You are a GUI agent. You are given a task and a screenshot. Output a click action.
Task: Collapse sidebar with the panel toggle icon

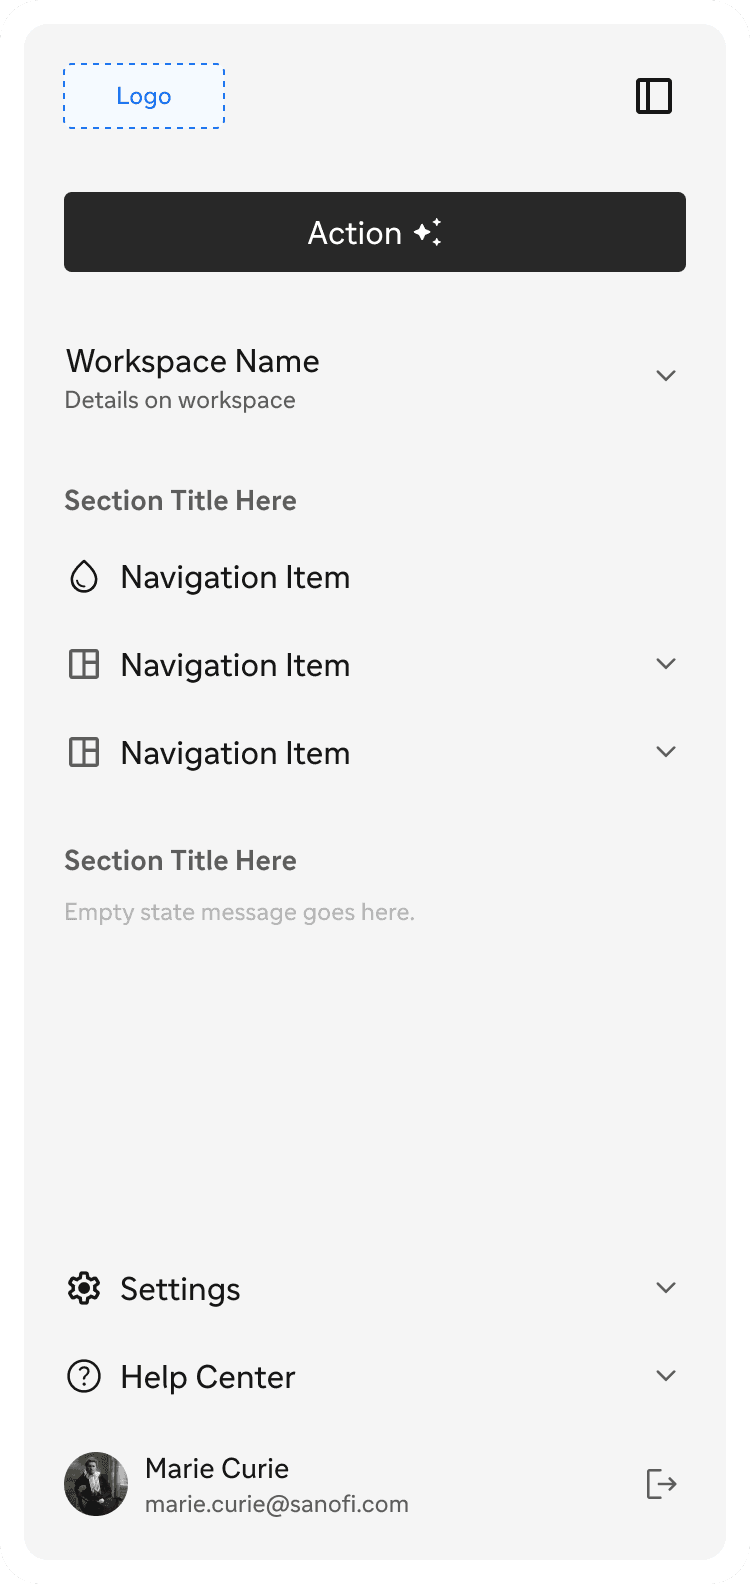(654, 96)
